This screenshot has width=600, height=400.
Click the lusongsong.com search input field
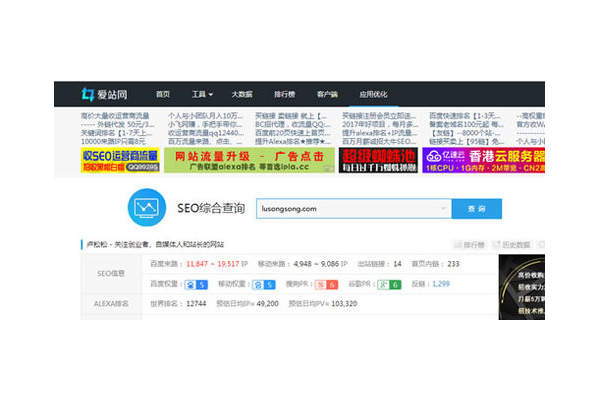tap(345, 209)
